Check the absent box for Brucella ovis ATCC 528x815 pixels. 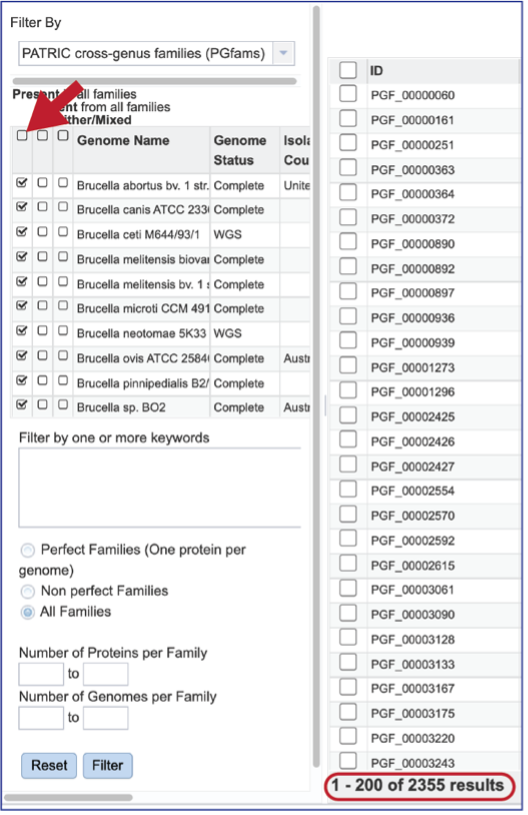point(43,356)
